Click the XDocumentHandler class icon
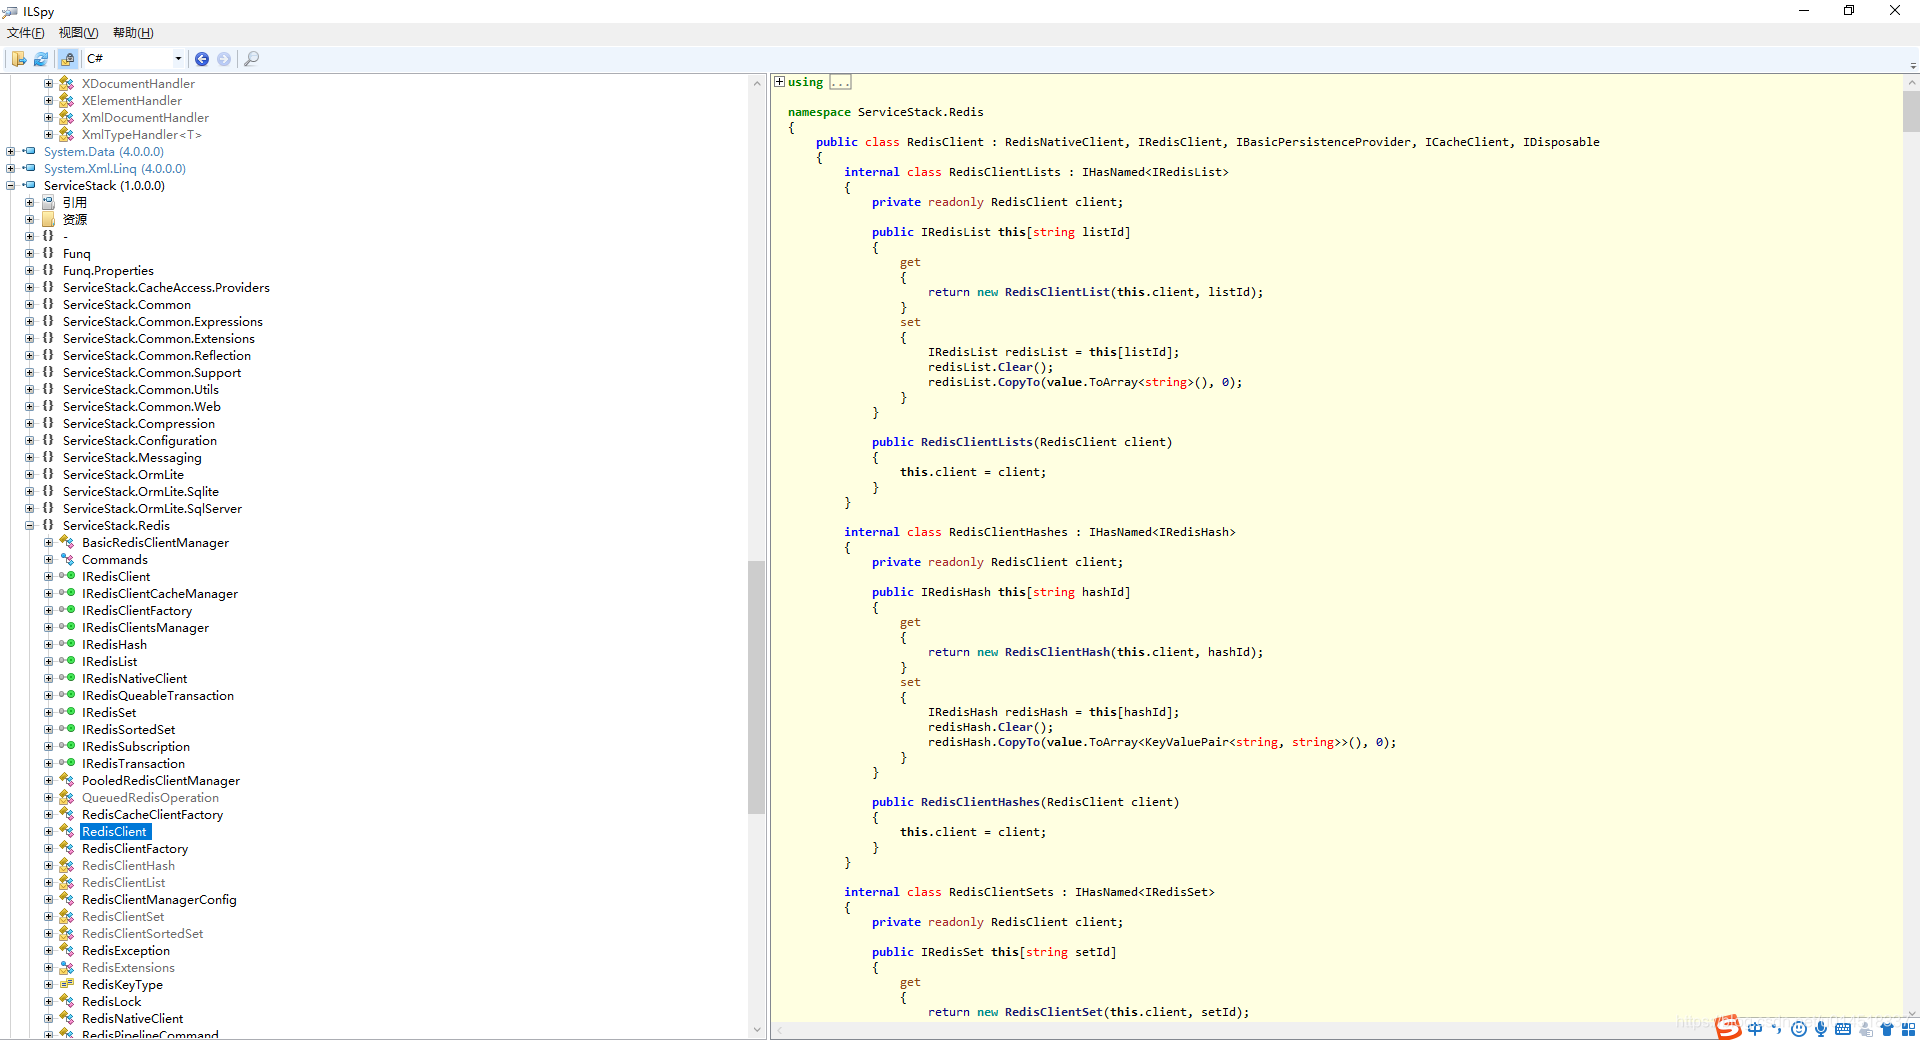 (x=67, y=84)
